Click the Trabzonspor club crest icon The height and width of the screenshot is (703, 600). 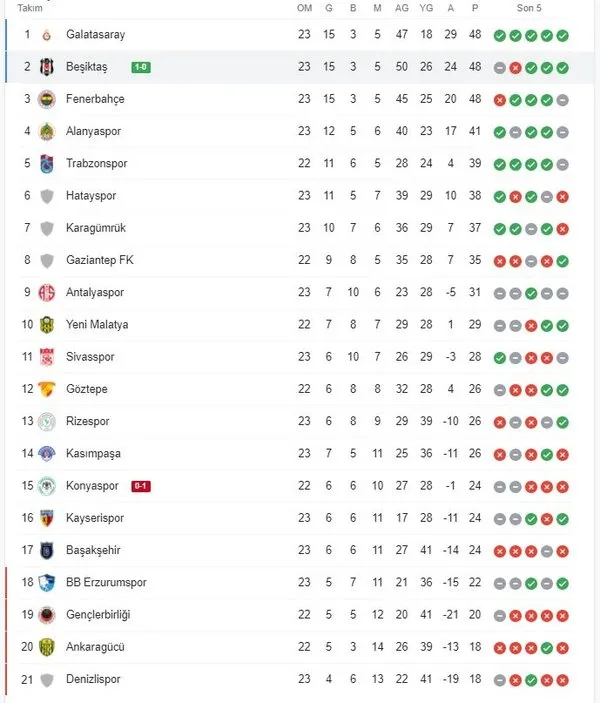coord(46,164)
